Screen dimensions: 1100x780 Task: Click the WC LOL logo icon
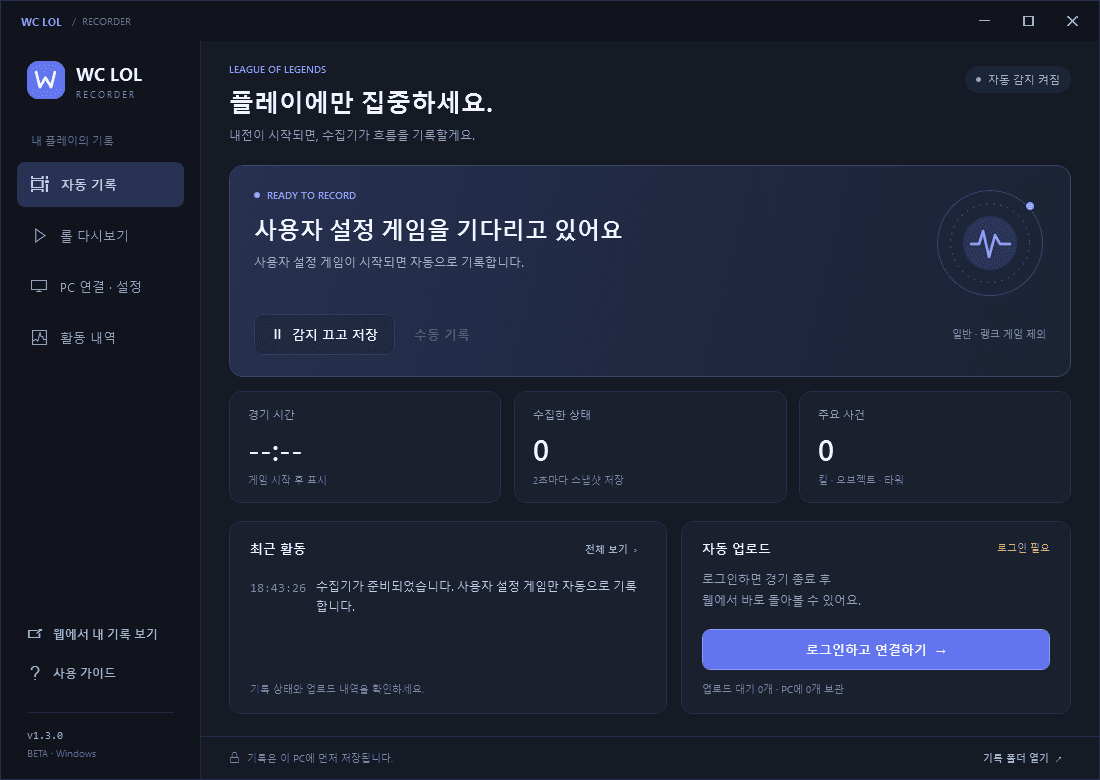(x=46, y=80)
